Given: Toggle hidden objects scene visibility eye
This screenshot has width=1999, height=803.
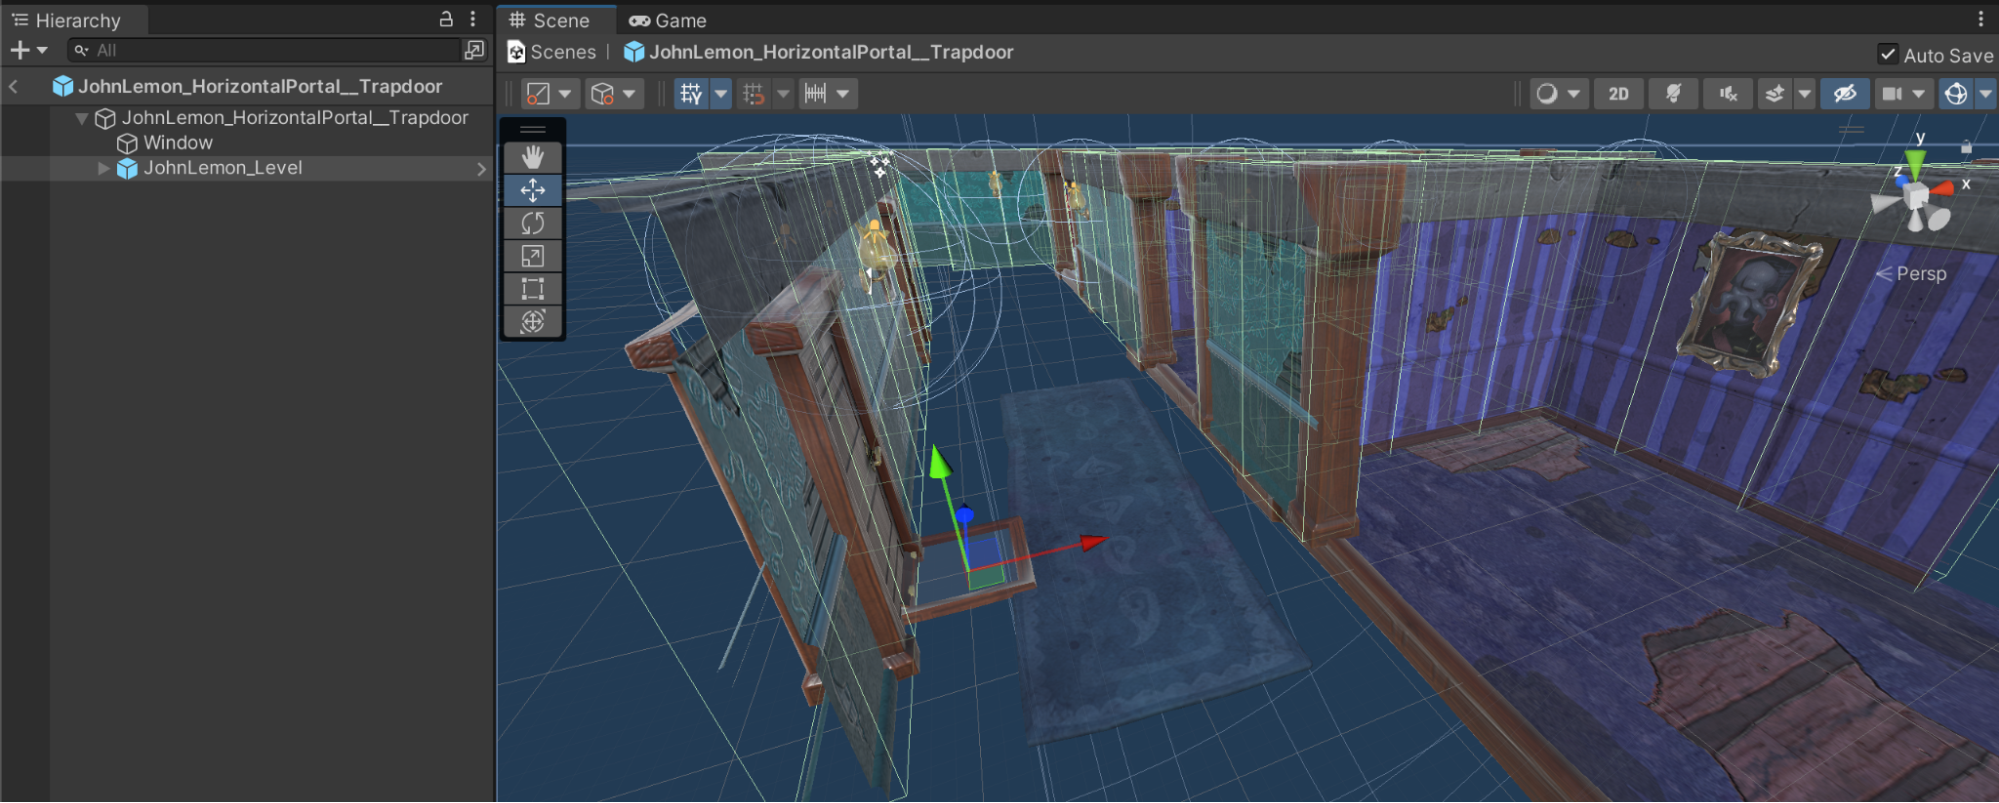Looking at the screenshot, I should tap(1844, 94).
